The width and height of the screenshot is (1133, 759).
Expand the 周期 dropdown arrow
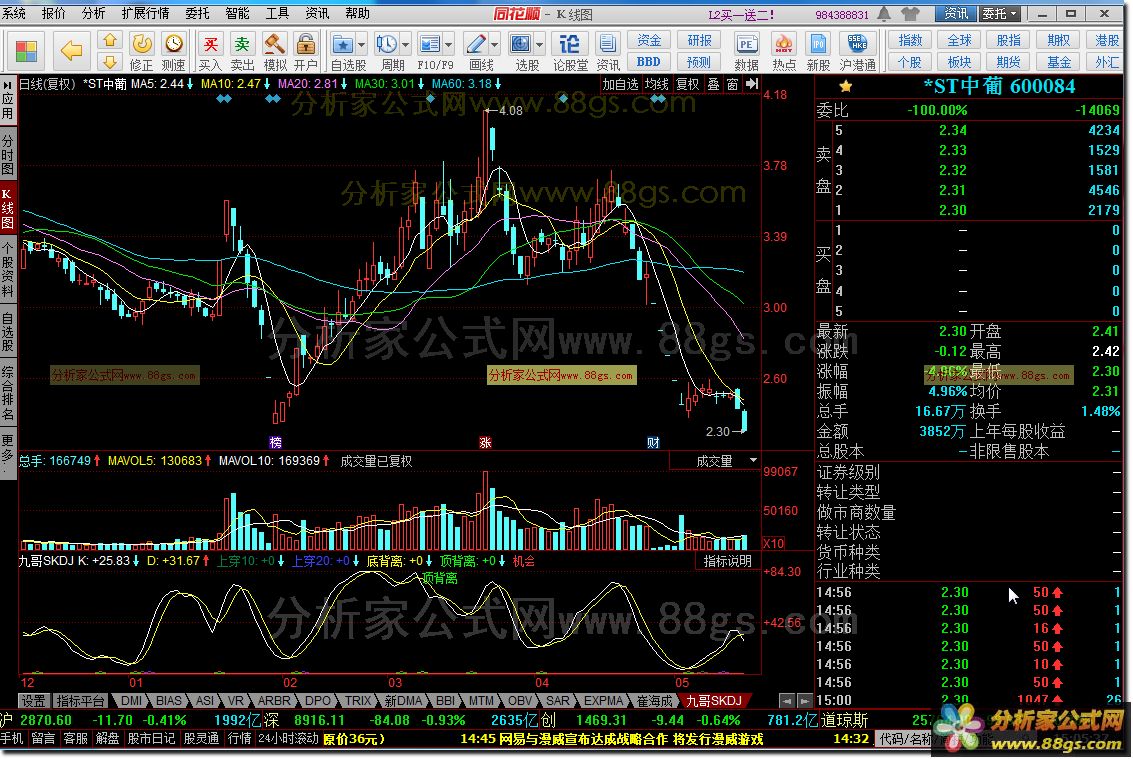click(x=405, y=45)
